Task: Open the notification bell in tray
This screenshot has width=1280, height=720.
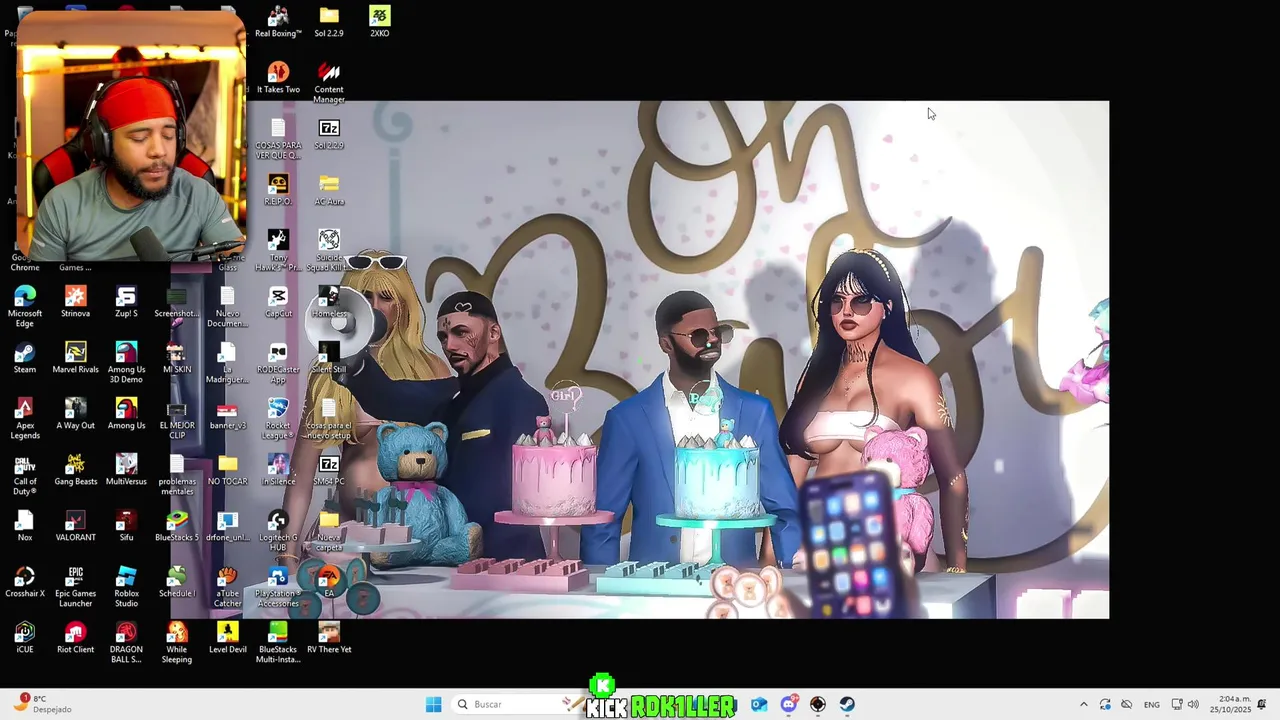Action: pos(1262,704)
